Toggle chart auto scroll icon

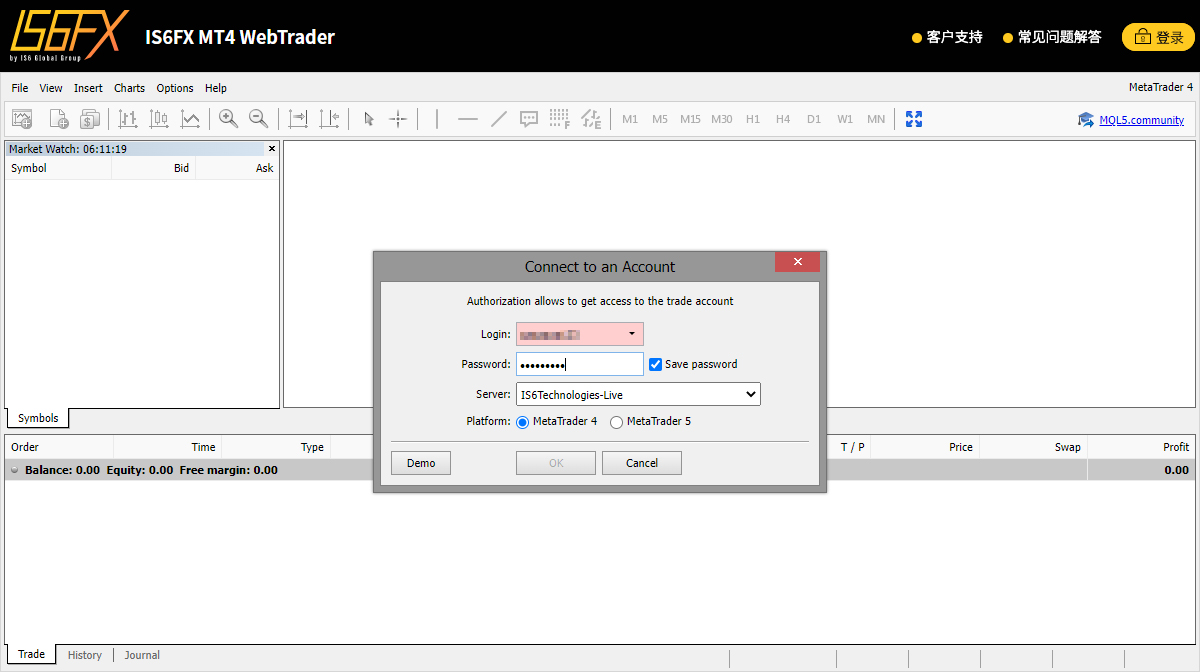pos(298,119)
